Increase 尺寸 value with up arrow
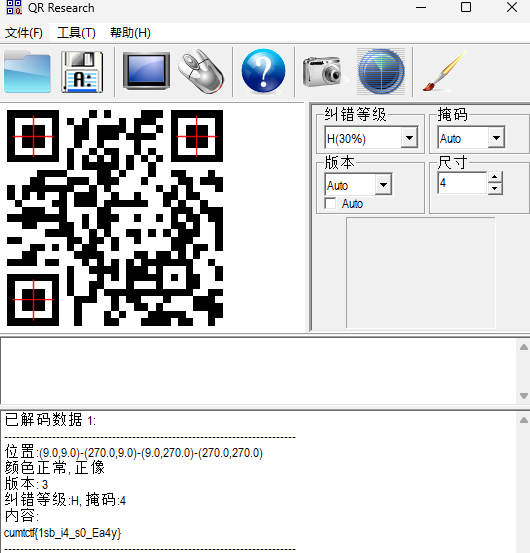The image size is (530, 553). pos(495,177)
